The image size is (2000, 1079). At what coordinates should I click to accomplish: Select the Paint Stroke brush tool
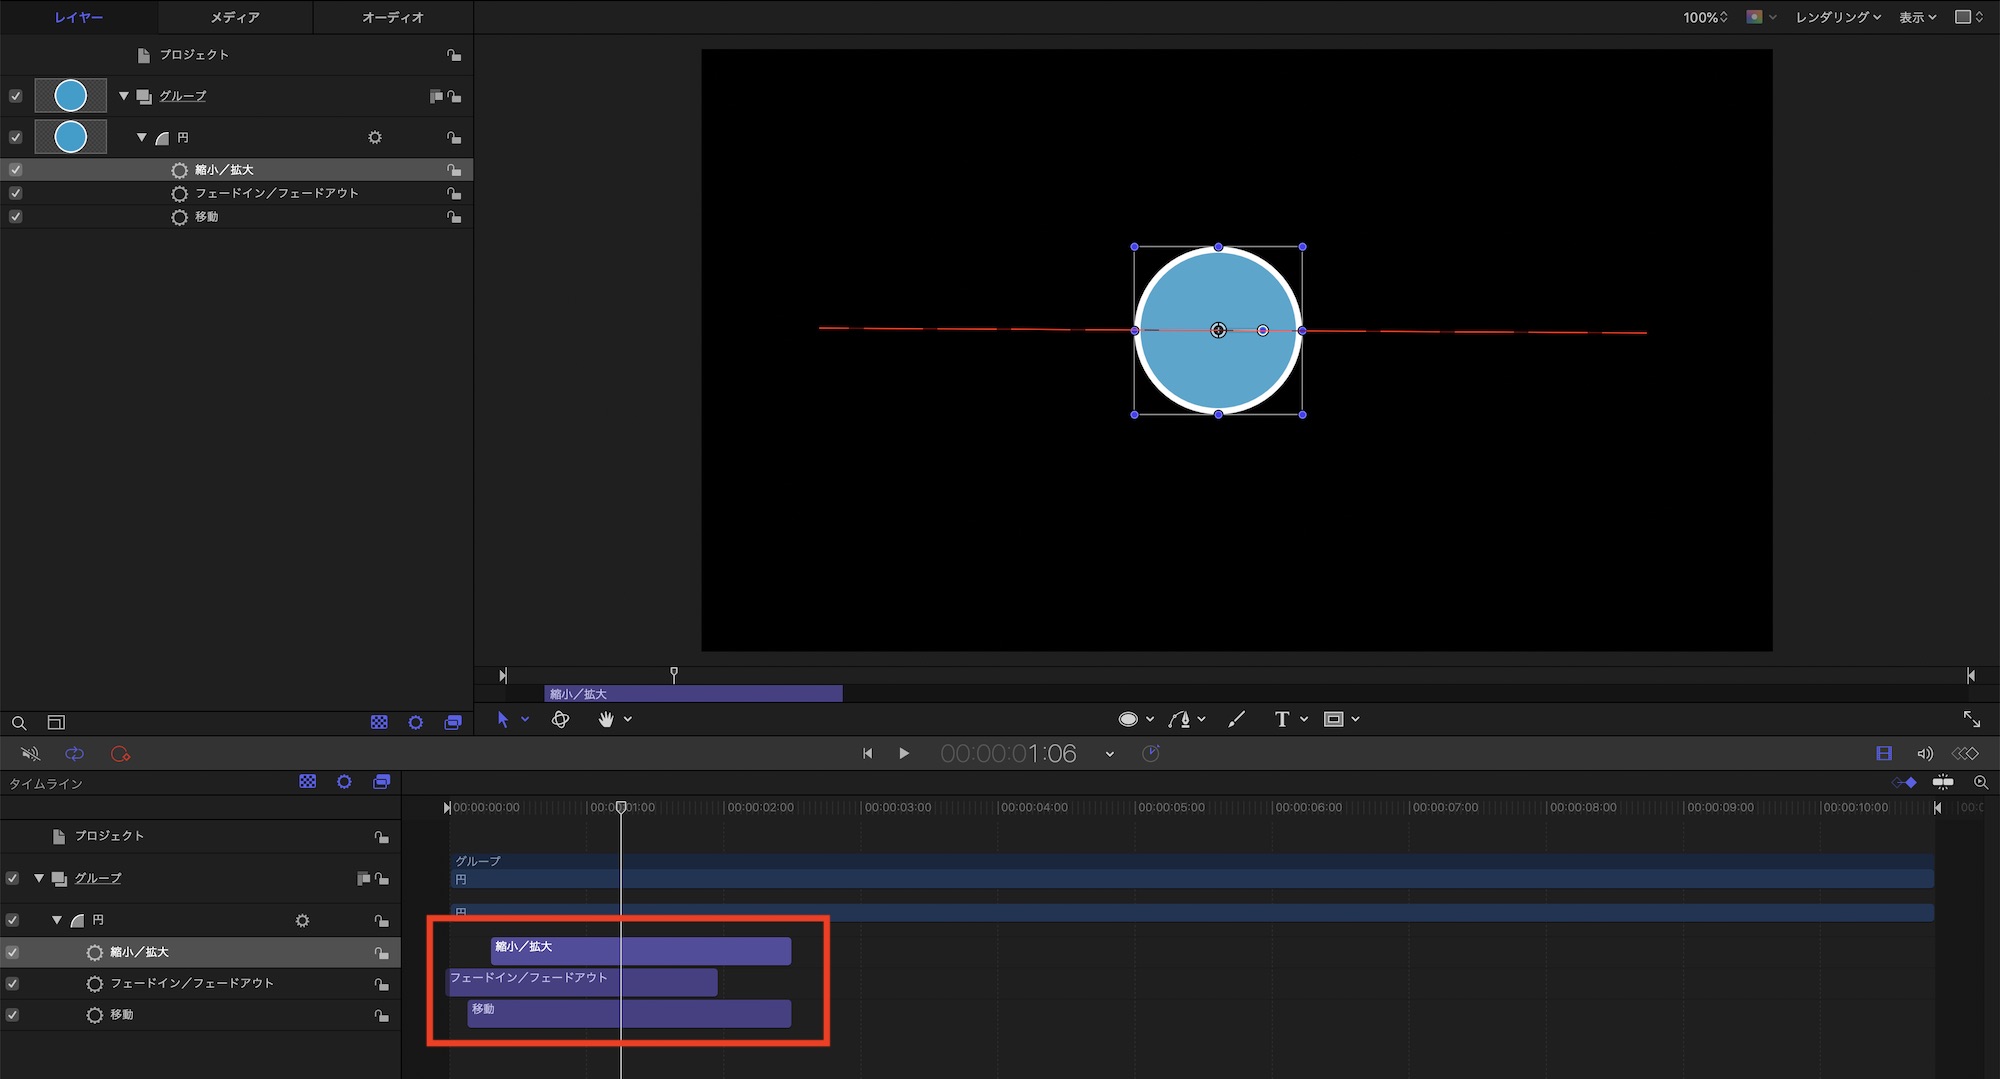point(1237,719)
